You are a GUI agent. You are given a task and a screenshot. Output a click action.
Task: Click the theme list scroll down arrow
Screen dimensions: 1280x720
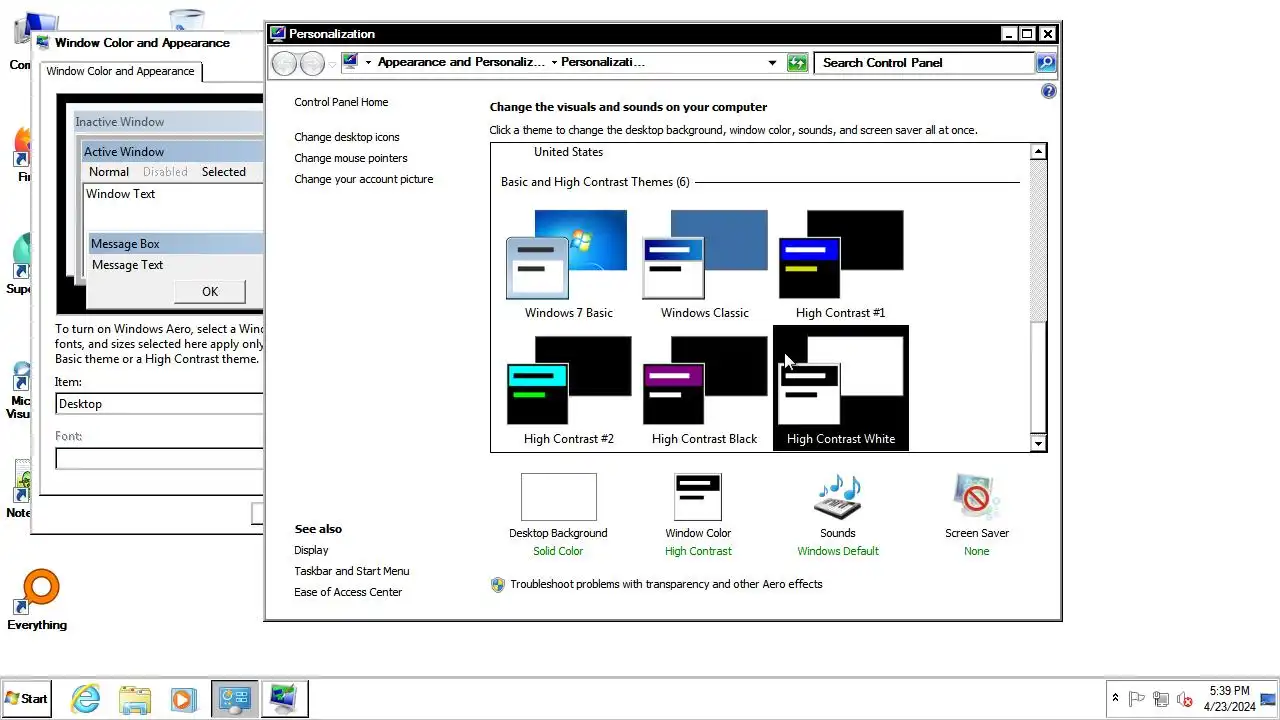[x=1038, y=443]
